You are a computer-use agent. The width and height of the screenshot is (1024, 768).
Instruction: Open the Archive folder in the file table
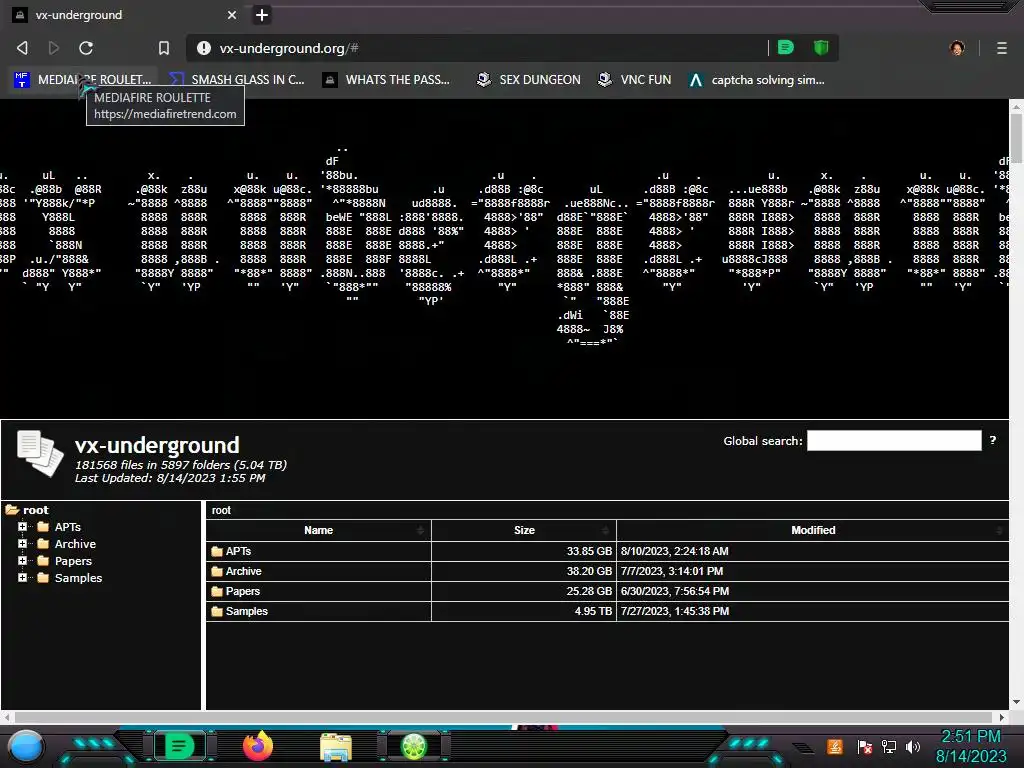(244, 571)
